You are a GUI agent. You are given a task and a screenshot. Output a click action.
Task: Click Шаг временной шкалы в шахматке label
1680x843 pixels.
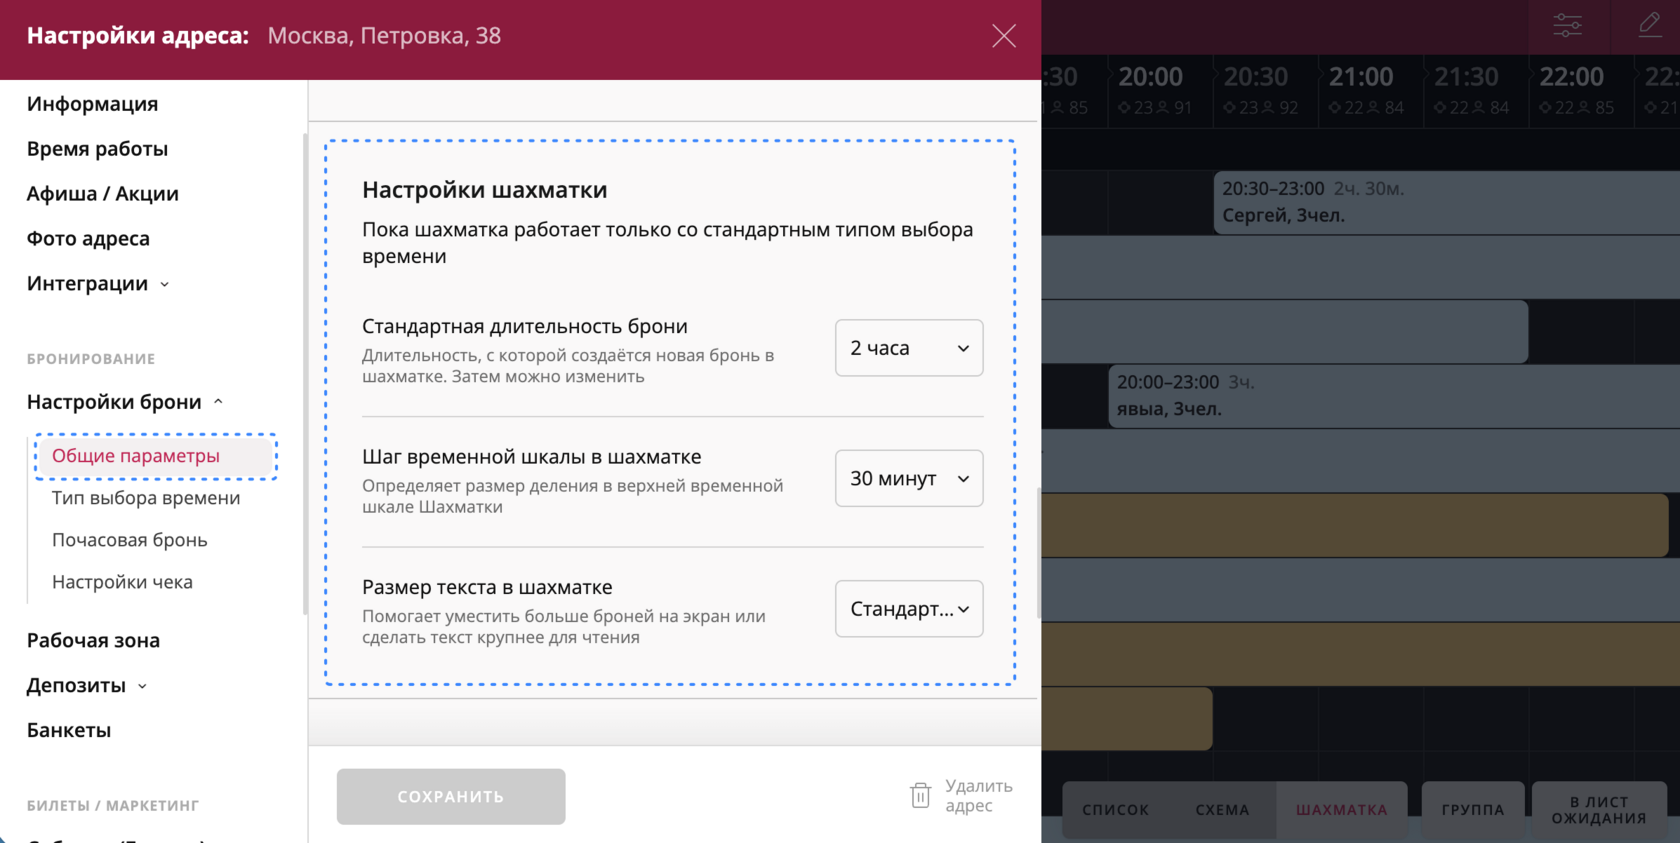[x=532, y=457]
